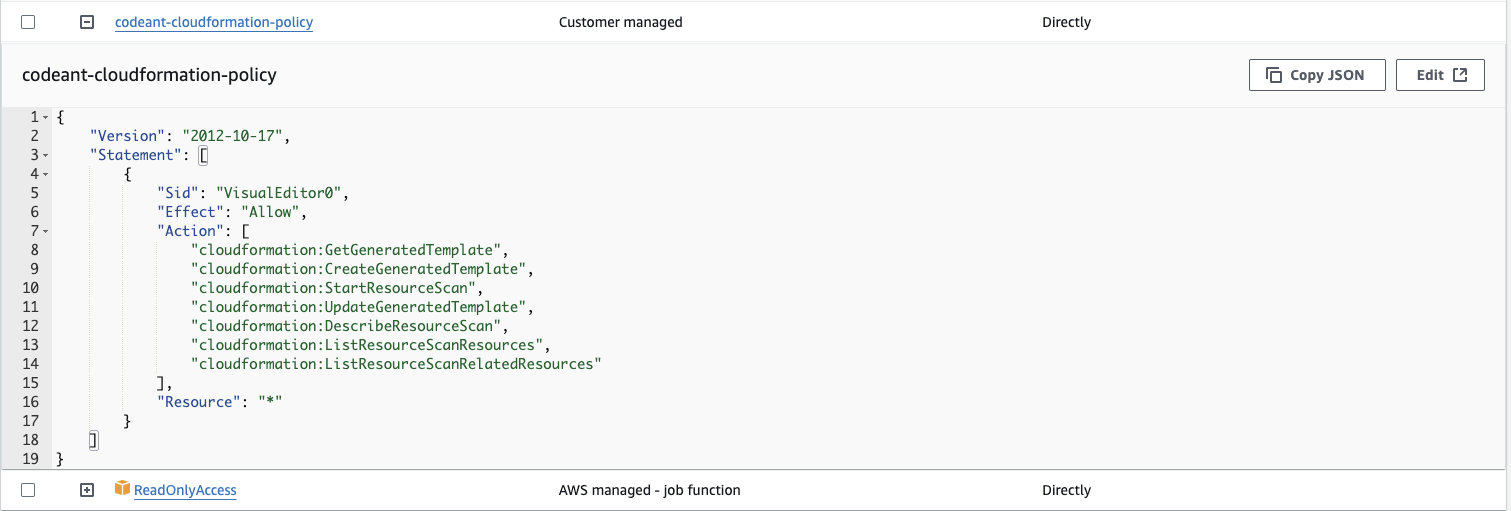The width and height of the screenshot is (1511, 511).
Task: Fold the statement object at line 4
Action: (46, 174)
